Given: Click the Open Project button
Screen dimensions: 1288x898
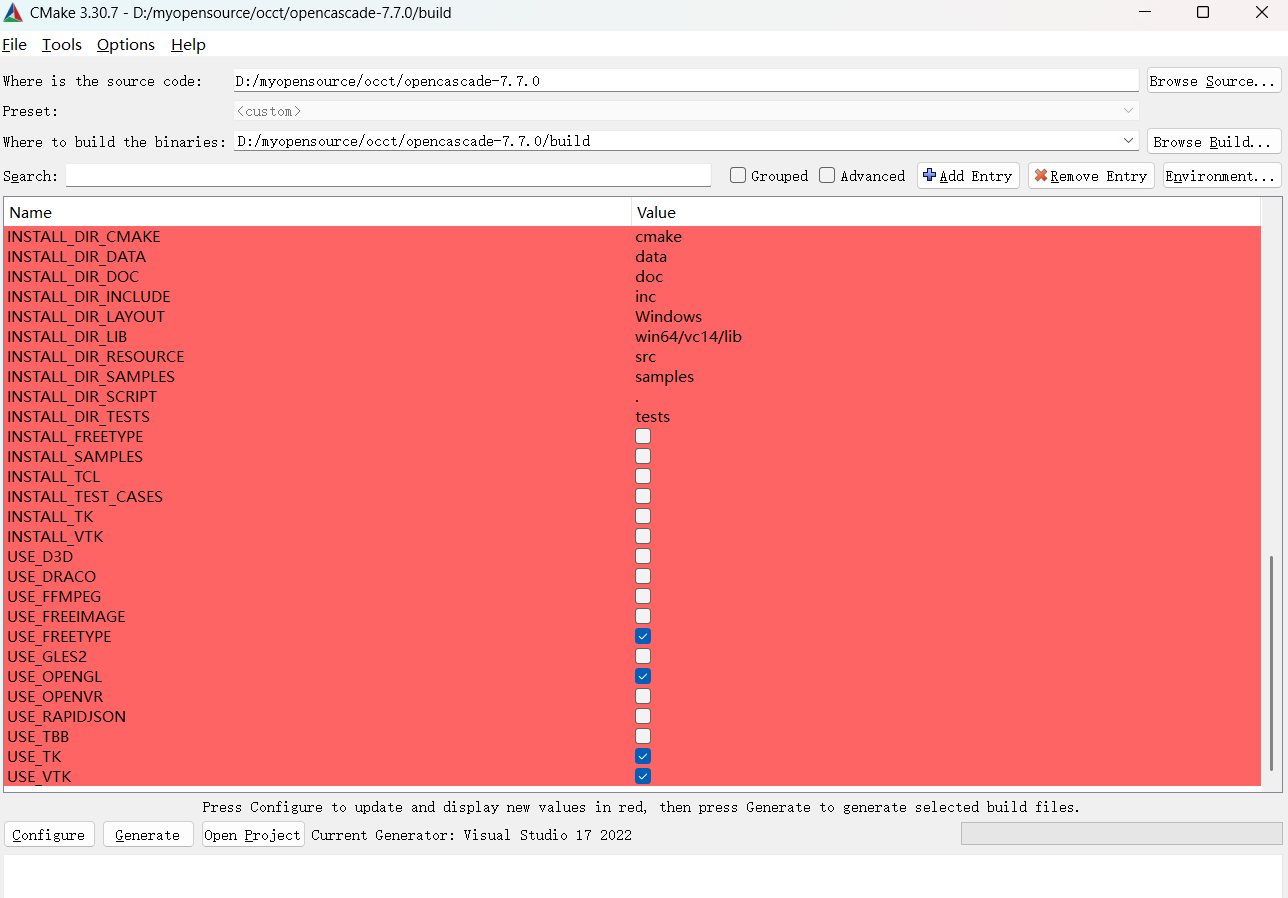Looking at the screenshot, I should coord(253,834).
